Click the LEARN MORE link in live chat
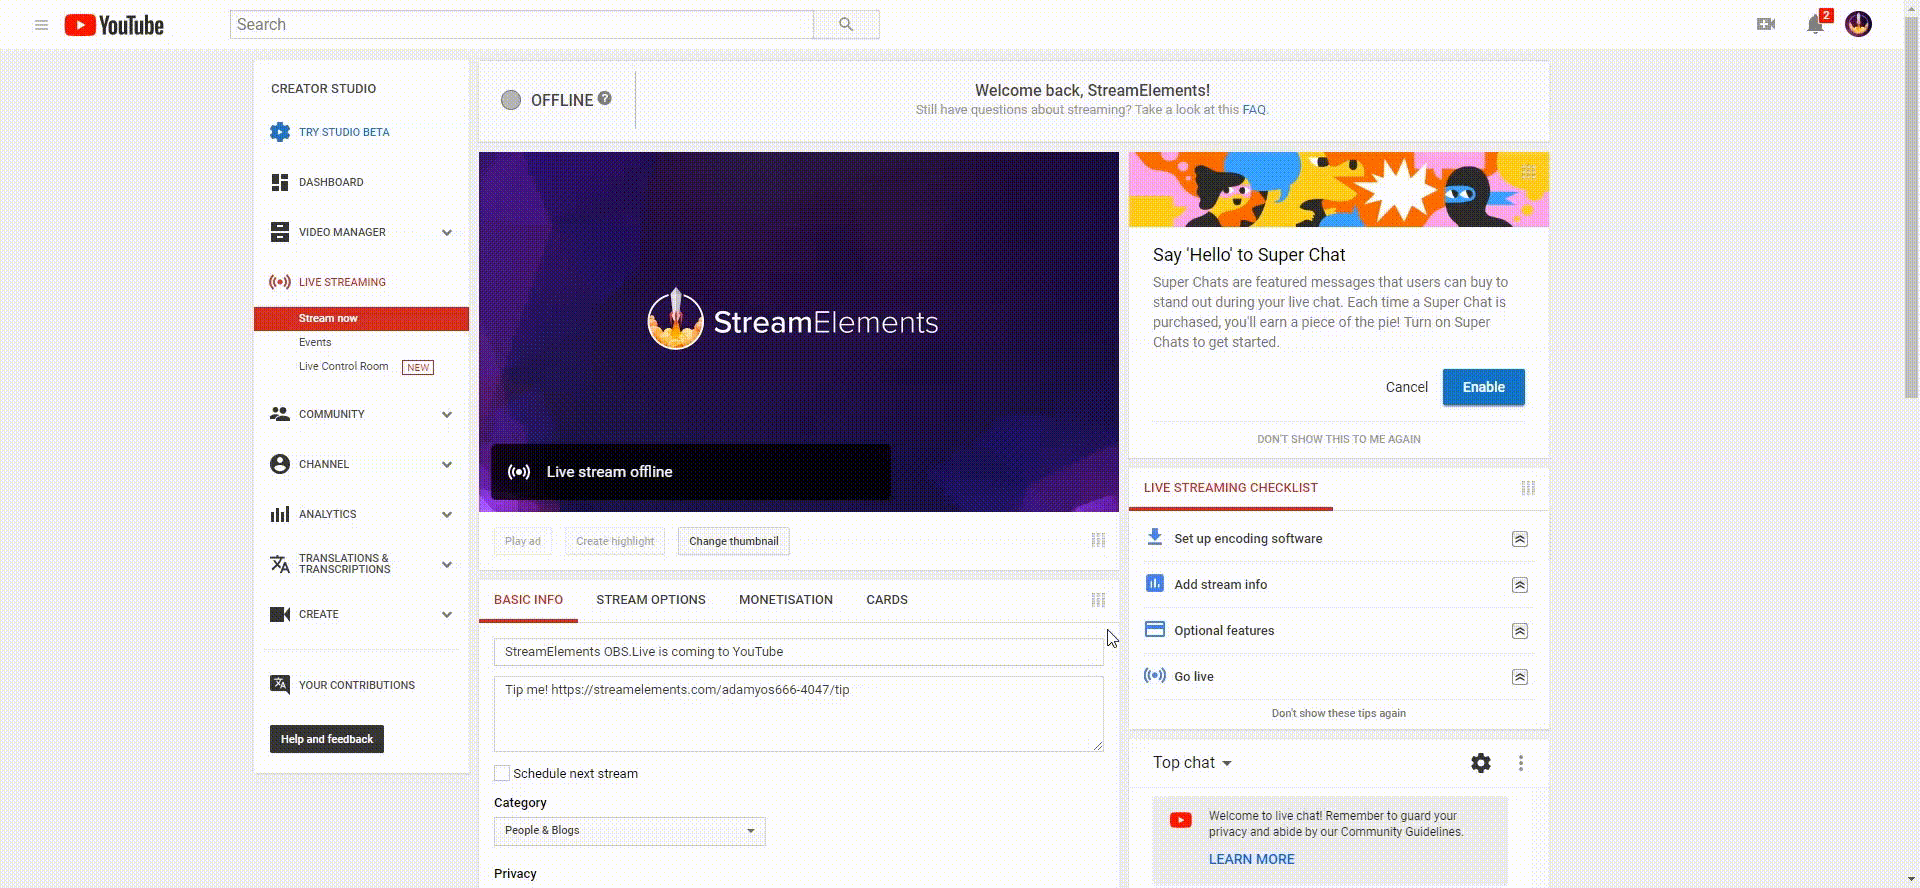 [1251, 859]
